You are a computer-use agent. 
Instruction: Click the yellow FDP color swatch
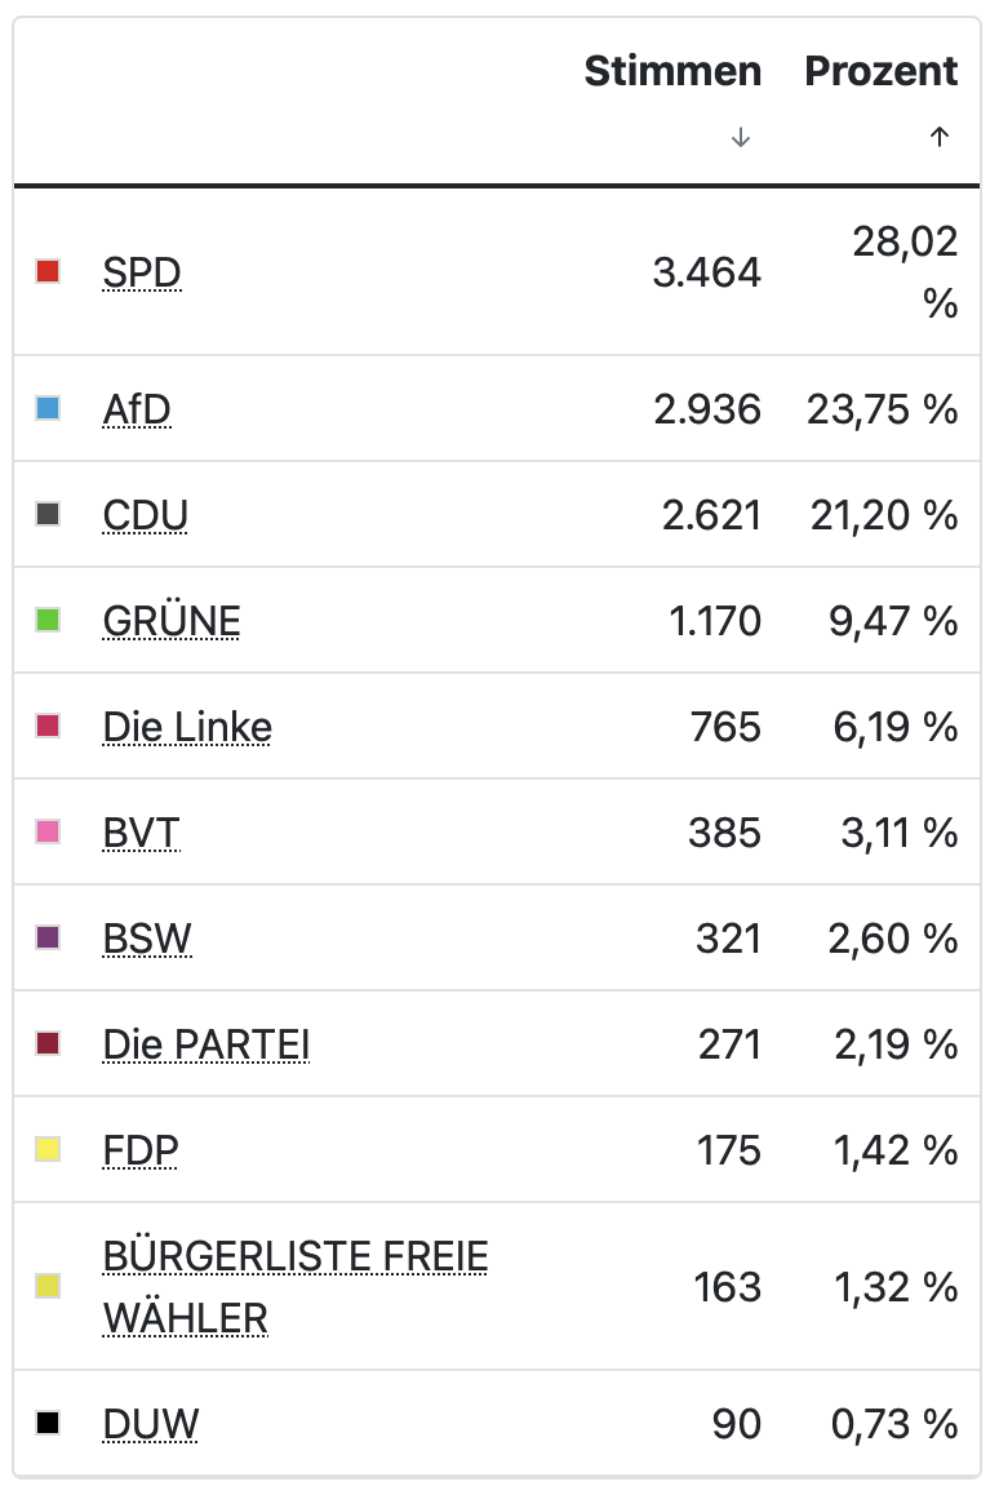pos(48,1150)
